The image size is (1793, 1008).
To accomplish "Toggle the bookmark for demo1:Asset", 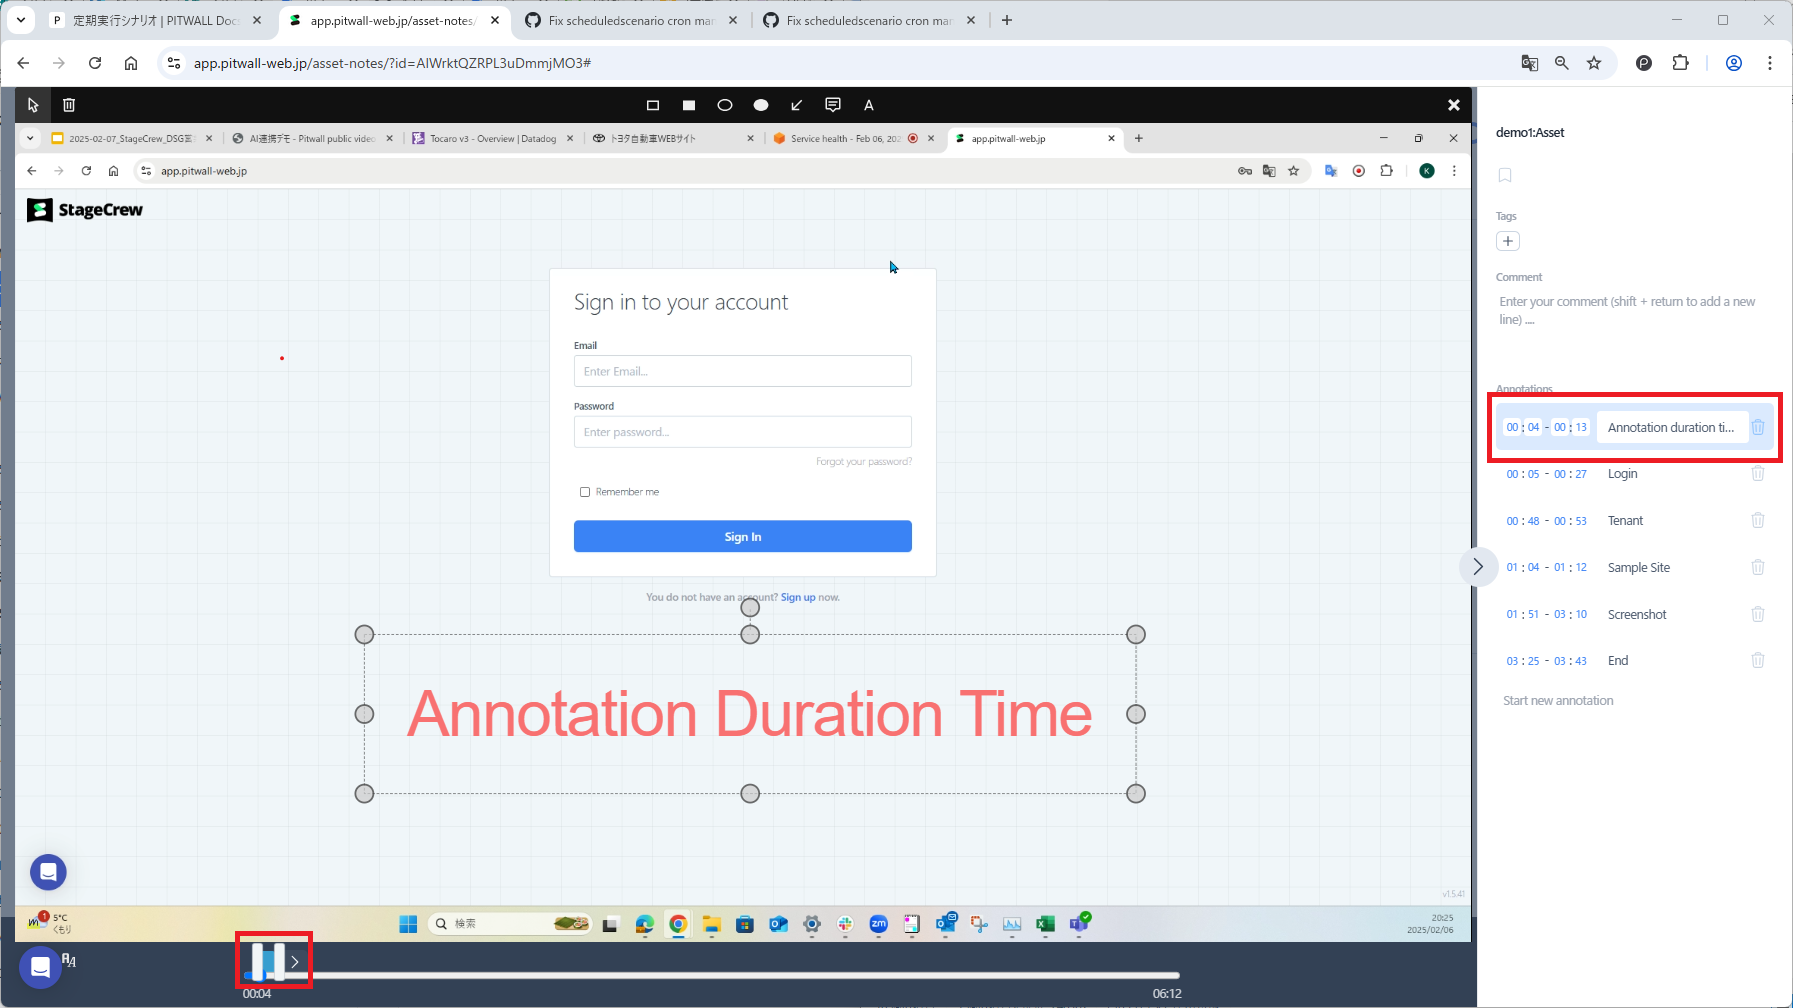I will pos(1505,175).
